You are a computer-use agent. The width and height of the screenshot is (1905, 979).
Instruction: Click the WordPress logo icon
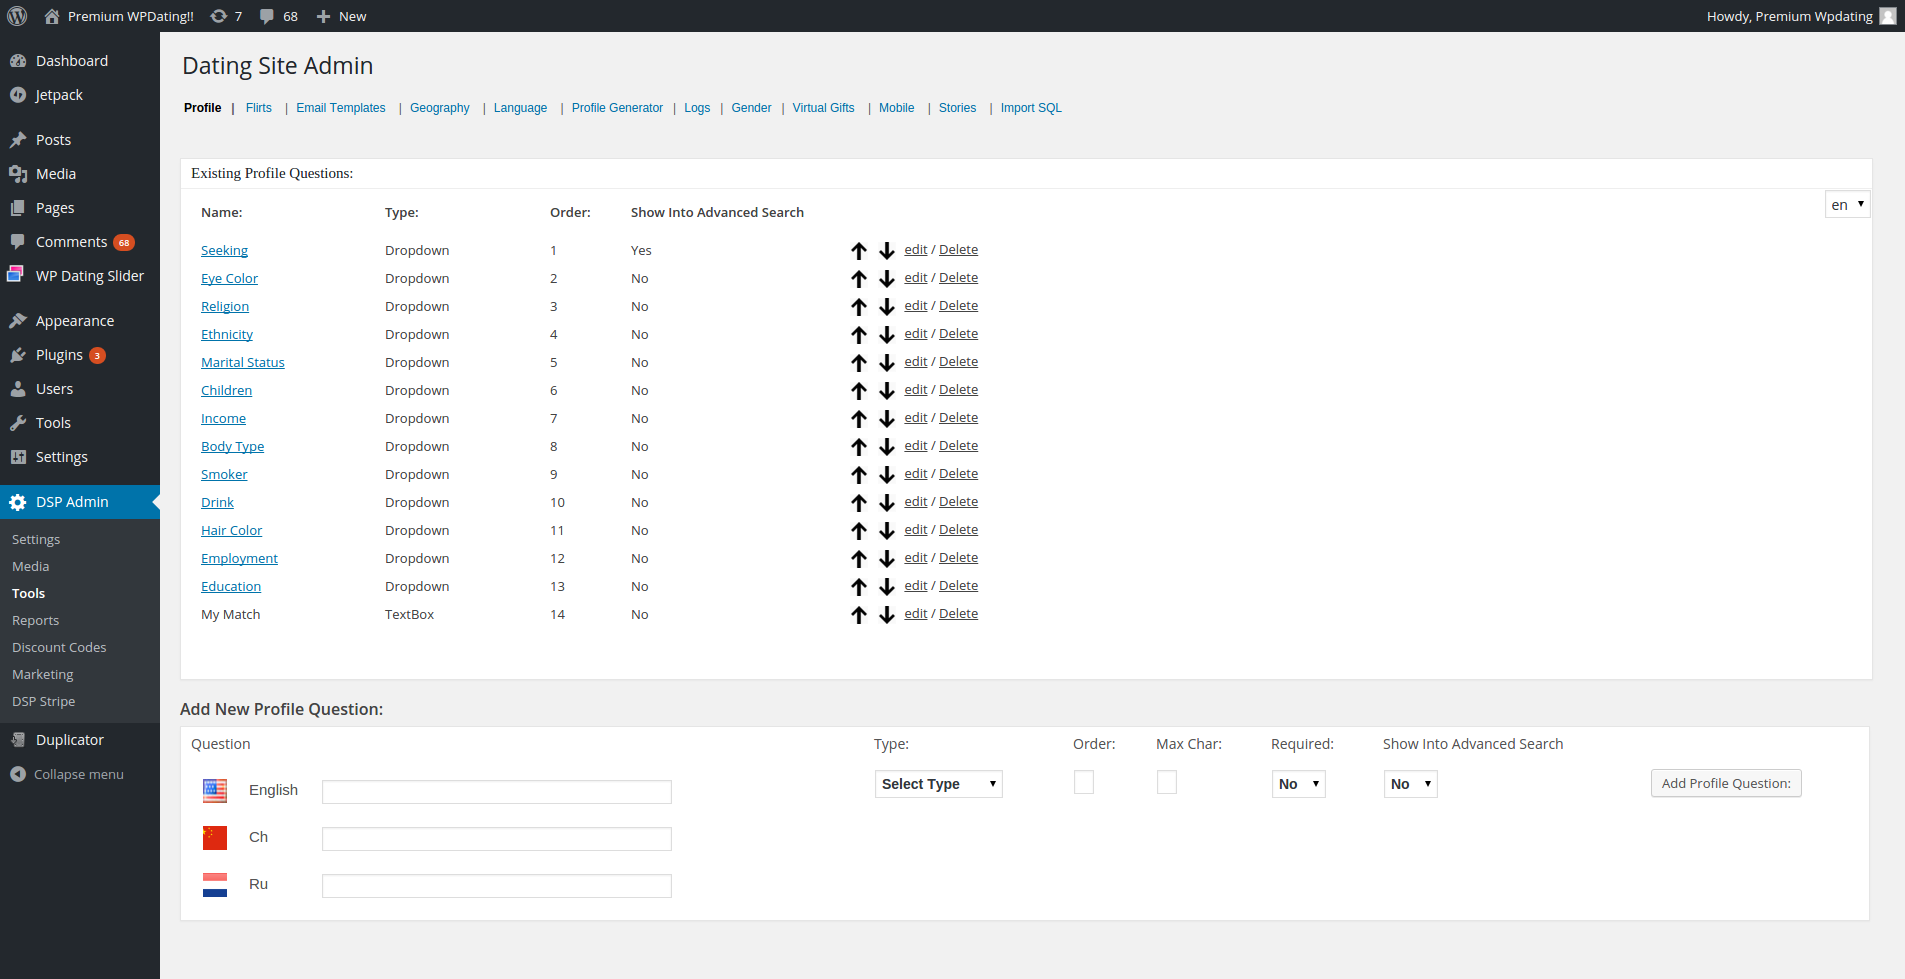[17, 16]
